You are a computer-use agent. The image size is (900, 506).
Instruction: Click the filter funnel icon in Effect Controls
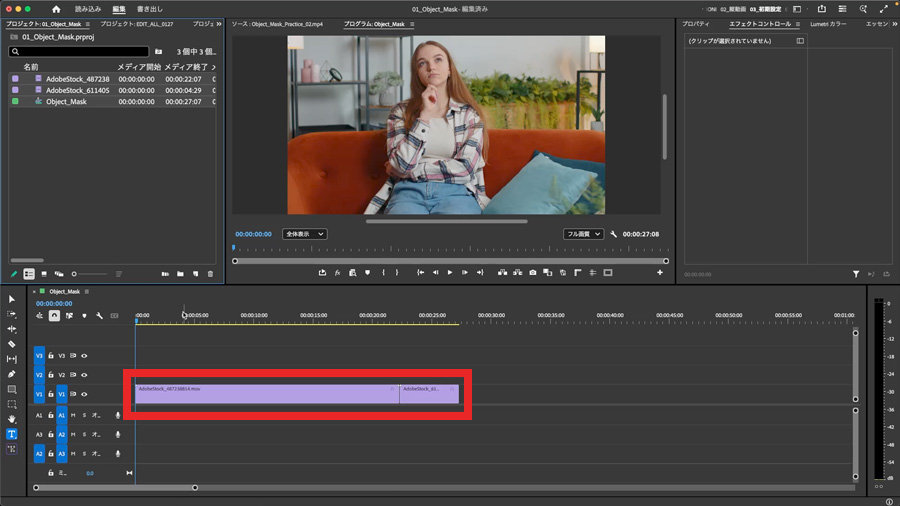[856, 274]
